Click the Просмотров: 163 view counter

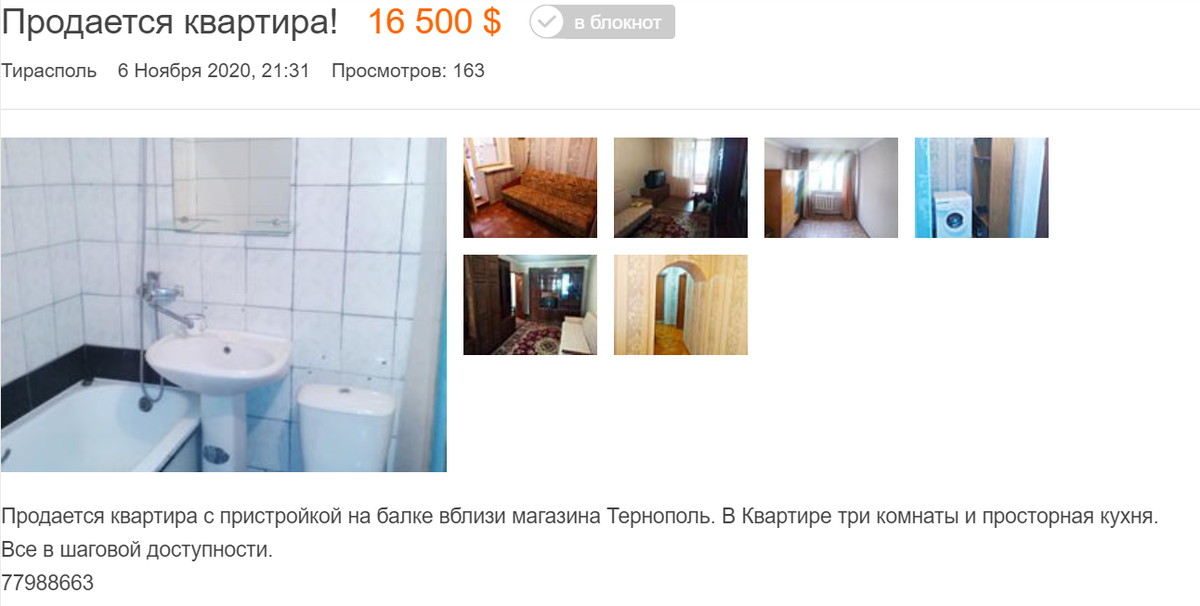coord(408,71)
